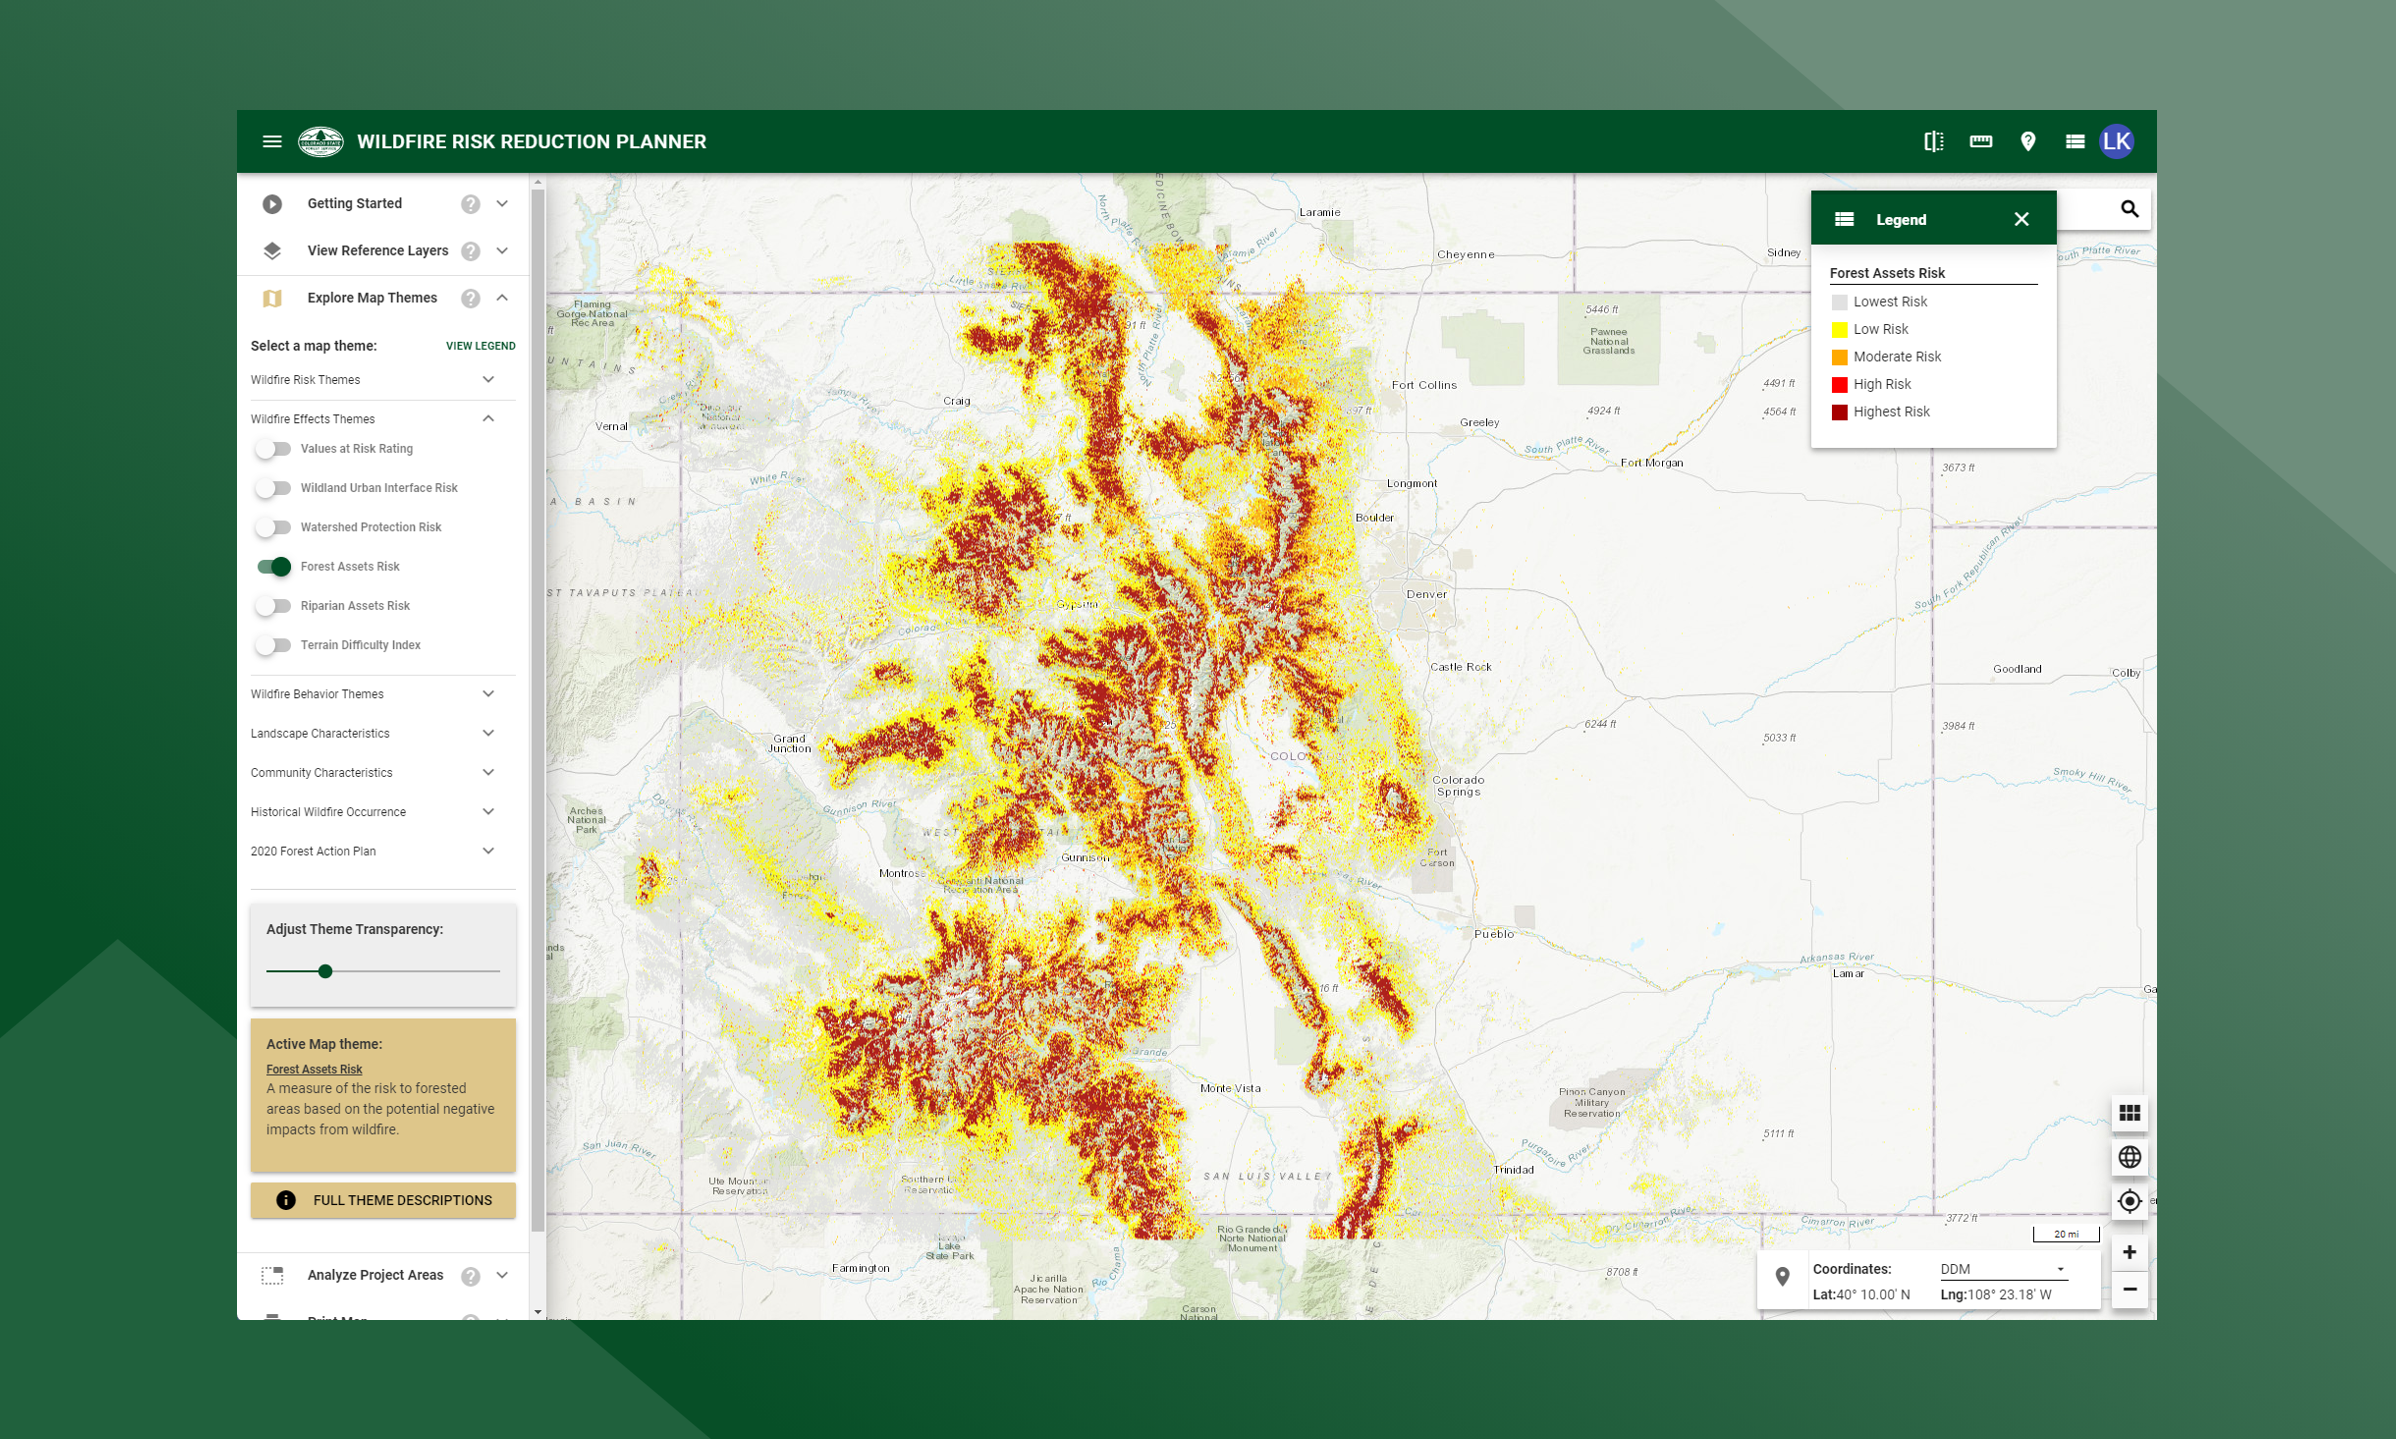Viewport: 2396px width, 1439px height.
Task: Click the Colorado State Forest Service logo
Action: click(x=321, y=142)
